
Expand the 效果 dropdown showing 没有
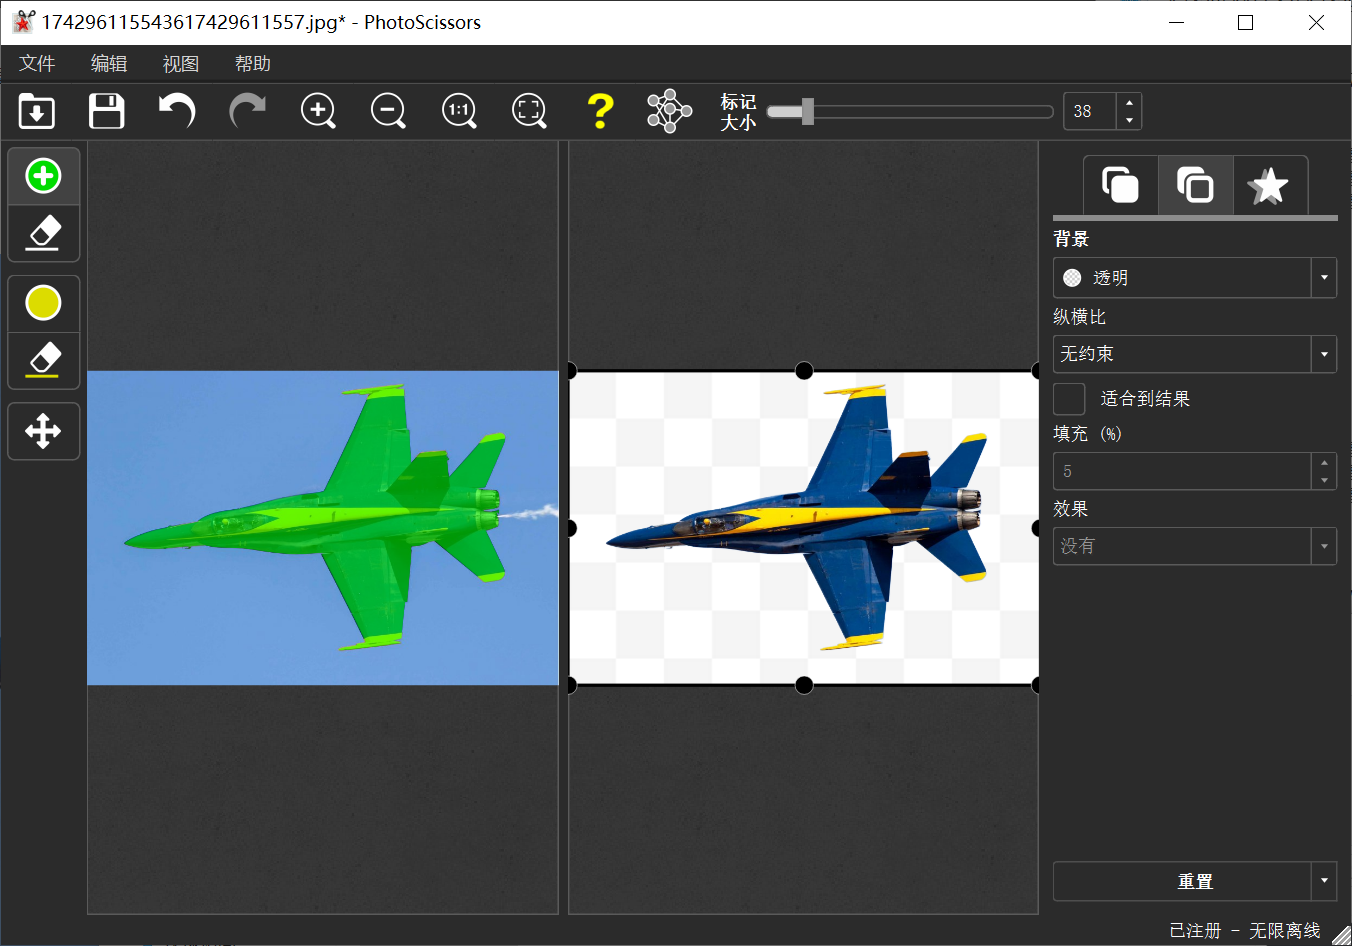(1195, 546)
